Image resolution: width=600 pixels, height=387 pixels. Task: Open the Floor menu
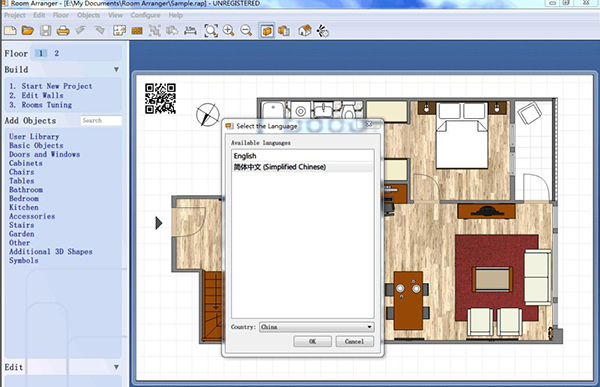coord(61,15)
